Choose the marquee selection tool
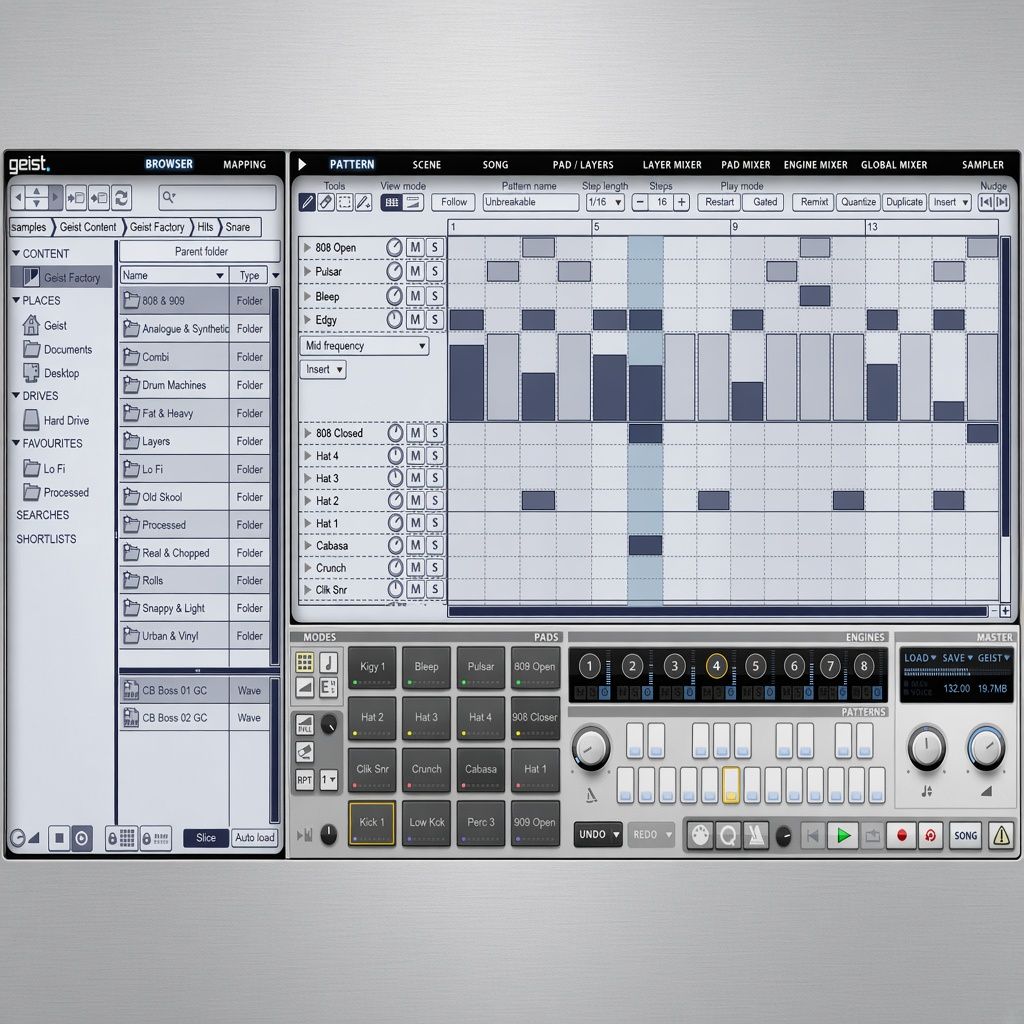This screenshot has width=1024, height=1024. click(345, 202)
